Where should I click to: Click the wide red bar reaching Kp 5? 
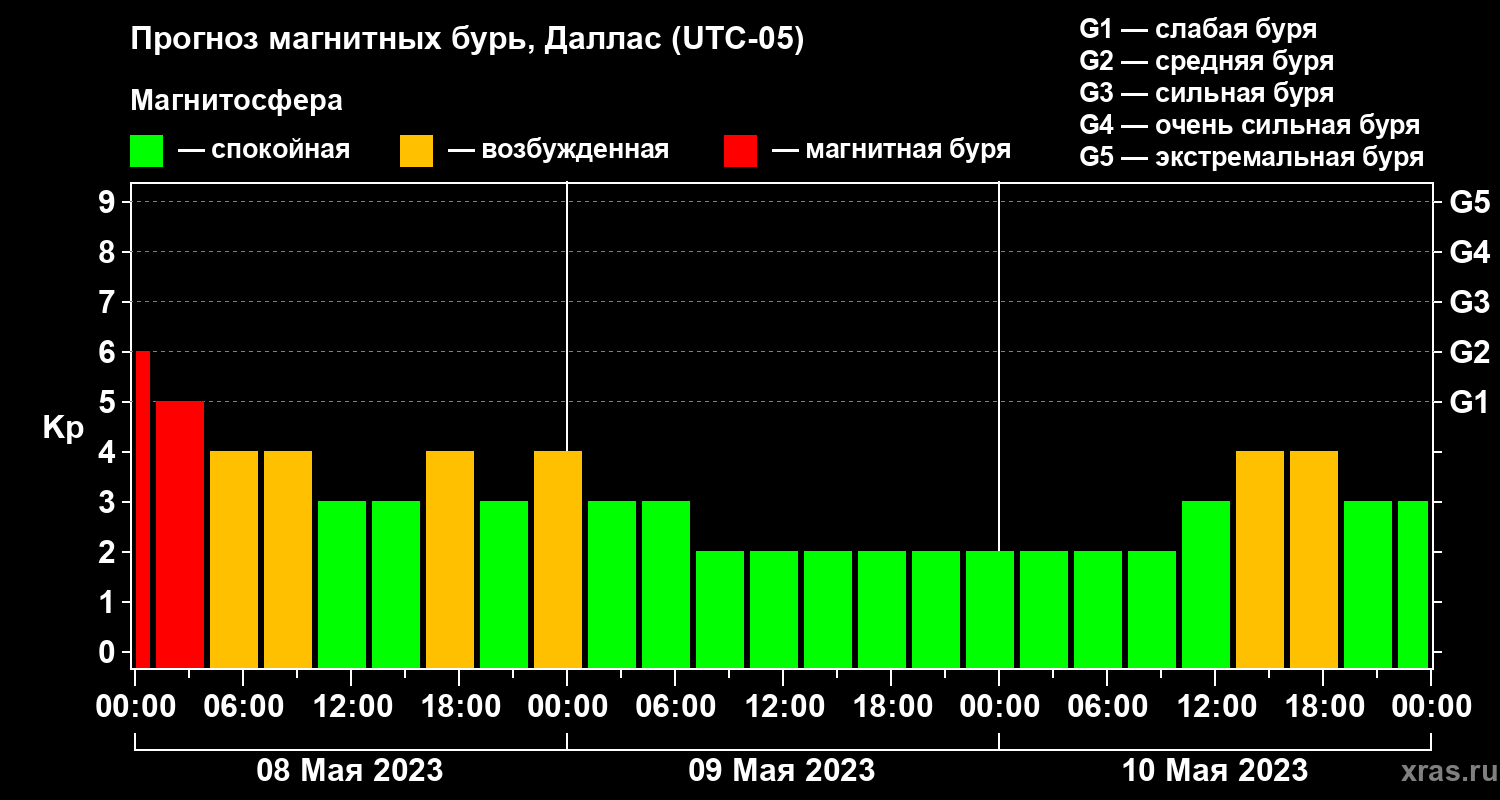pos(180,535)
